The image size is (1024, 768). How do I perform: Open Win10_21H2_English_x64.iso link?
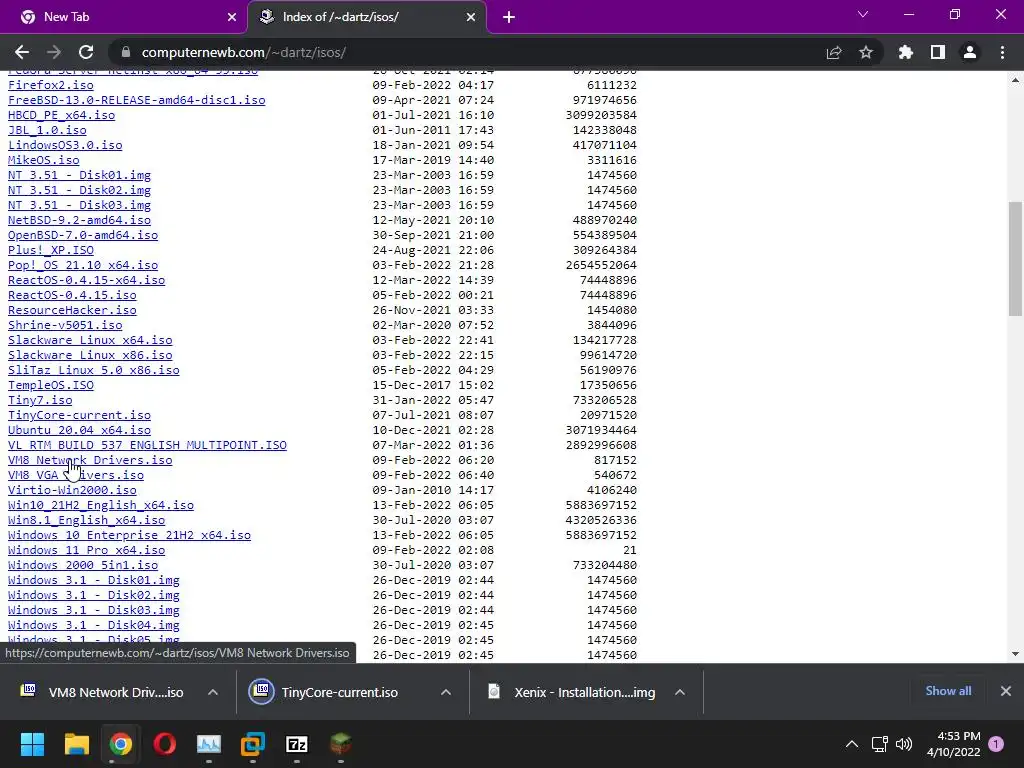(101, 505)
